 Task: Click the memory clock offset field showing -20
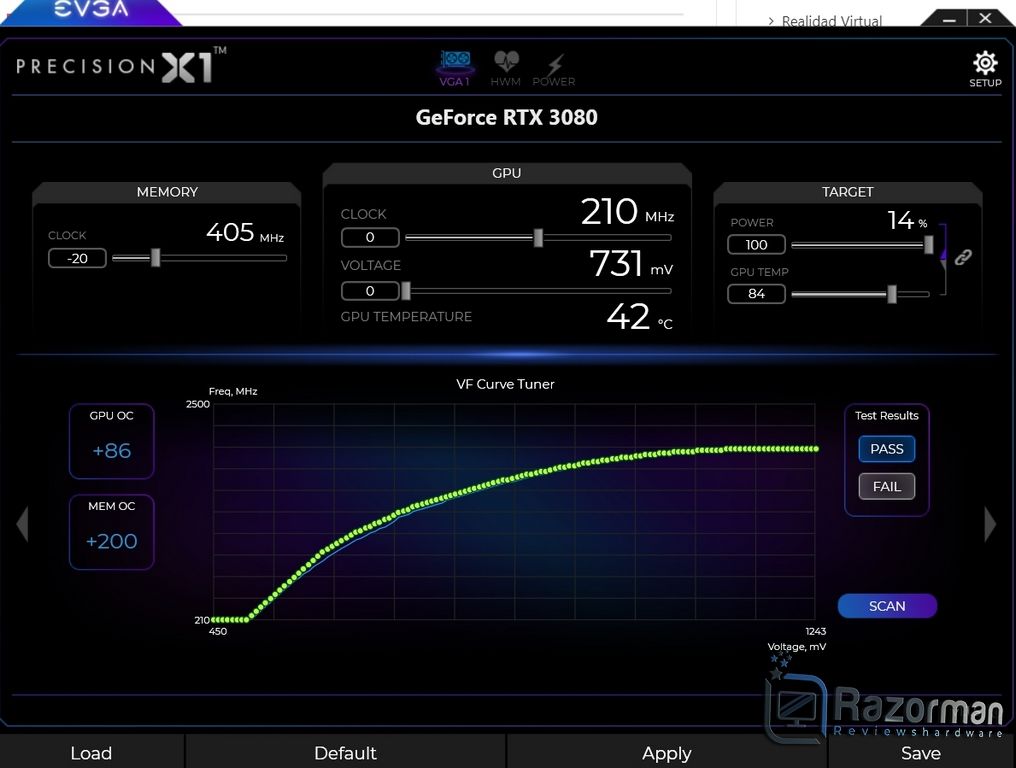(x=77, y=258)
